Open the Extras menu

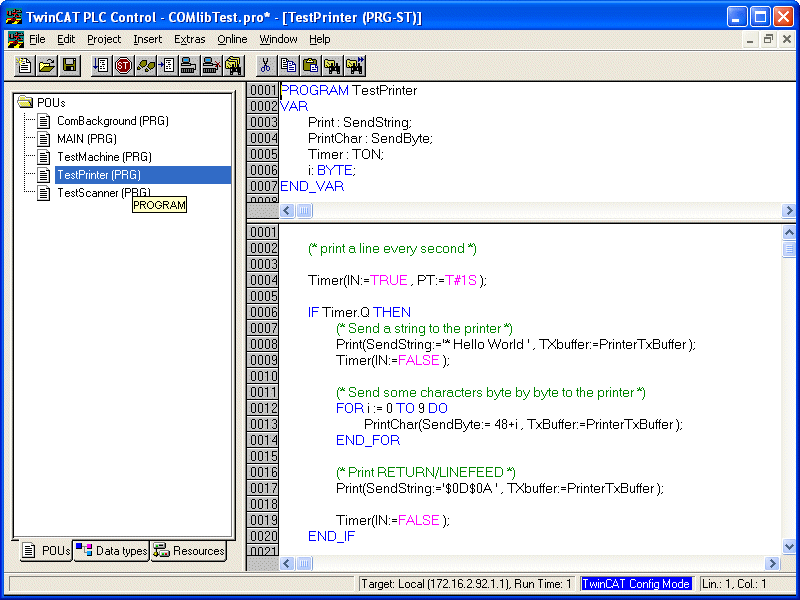[190, 39]
